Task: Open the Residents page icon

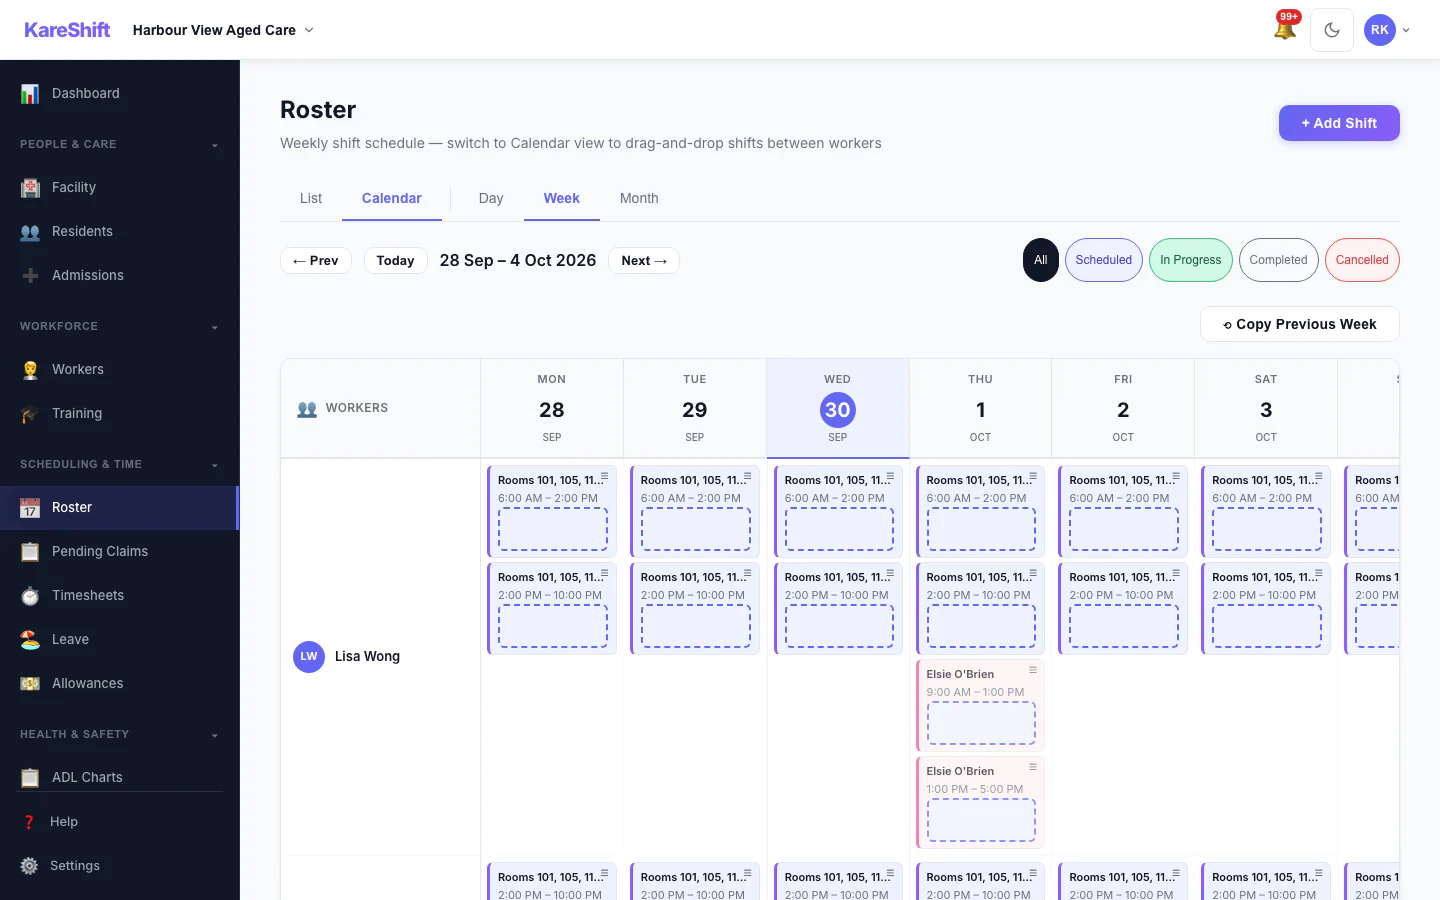Action: click(31, 232)
